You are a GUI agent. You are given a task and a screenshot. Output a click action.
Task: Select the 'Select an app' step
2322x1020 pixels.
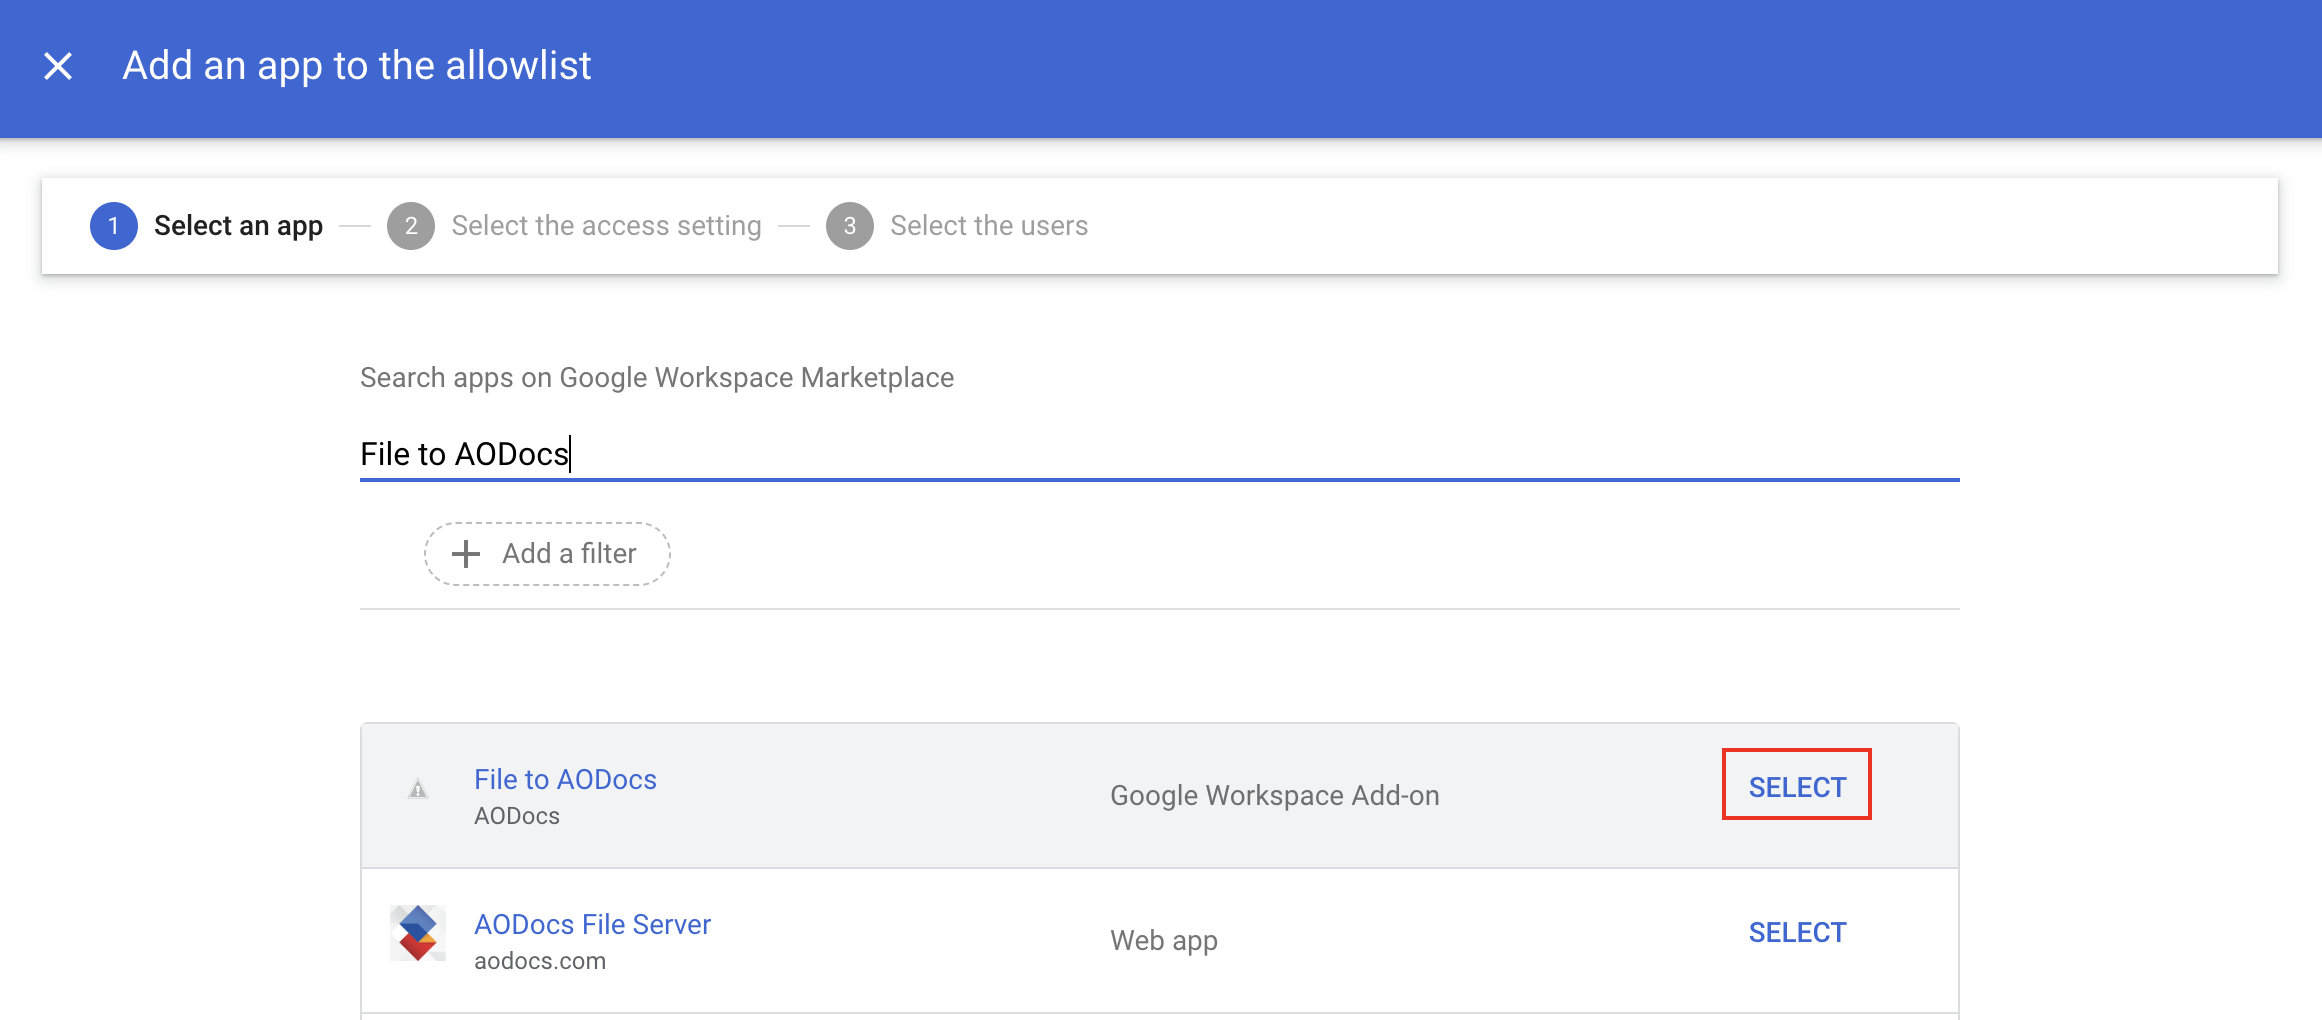click(x=238, y=225)
